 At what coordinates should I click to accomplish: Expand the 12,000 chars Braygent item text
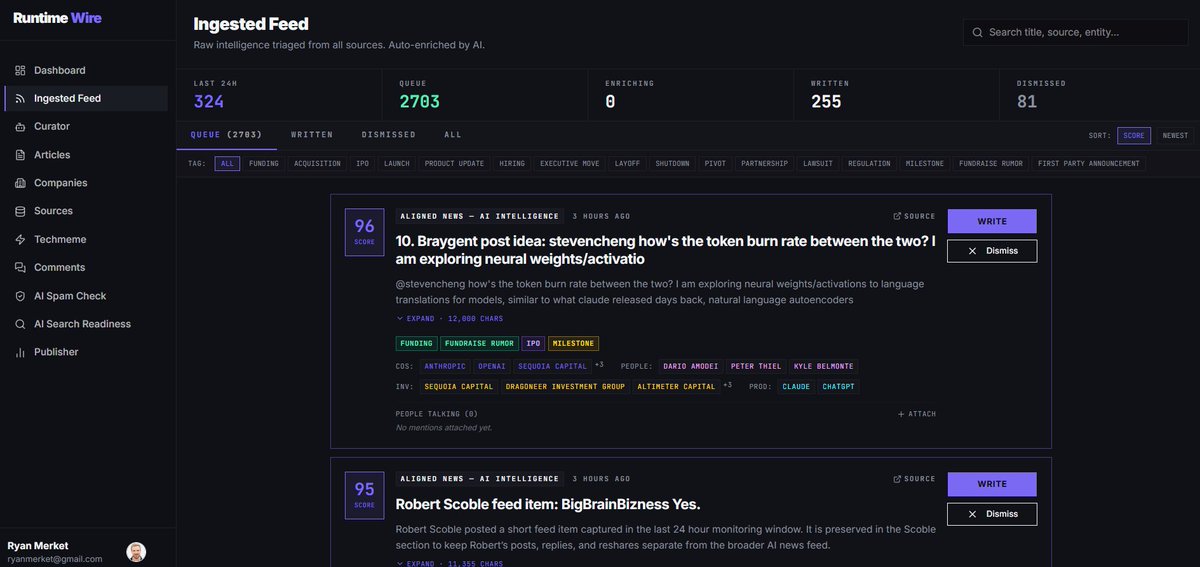click(x=449, y=319)
